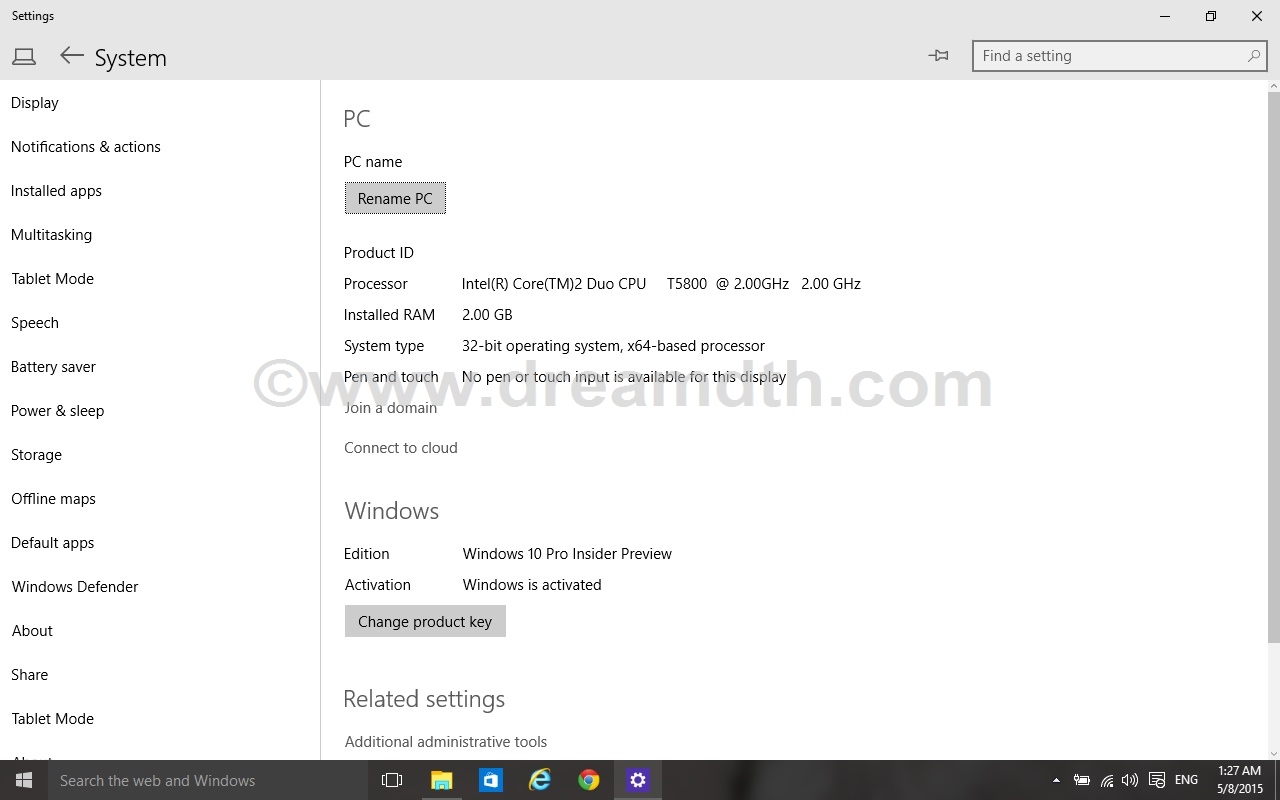Restore down the Settings window
Viewport: 1280px width, 800px height.
[x=1211, y=16]
